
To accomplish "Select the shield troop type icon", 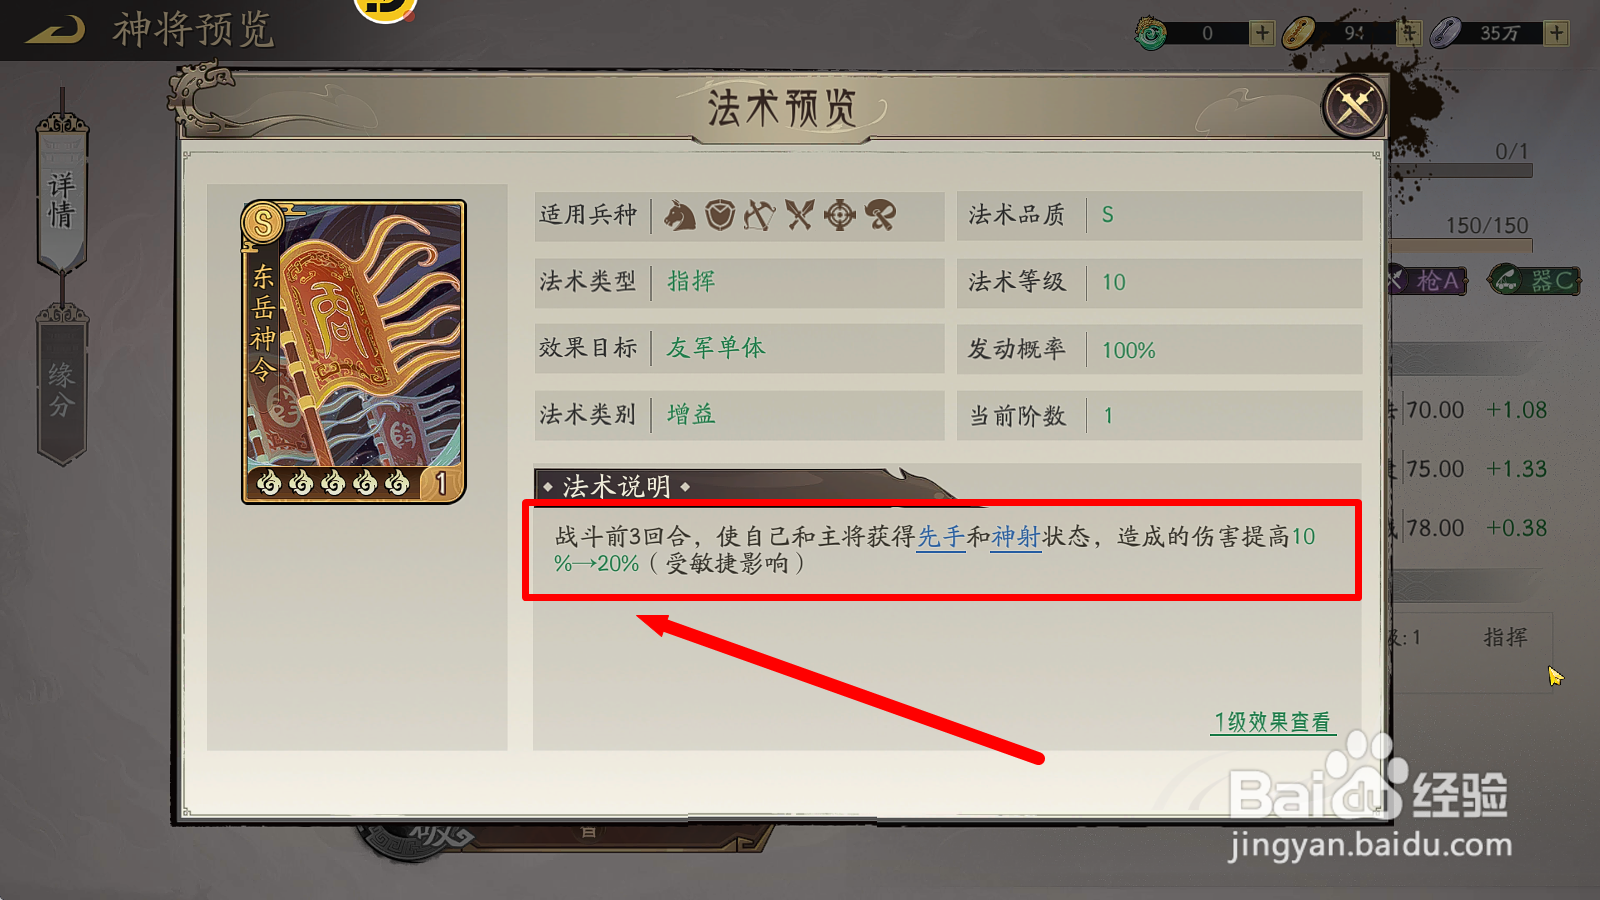I will (x=720, y=215).
